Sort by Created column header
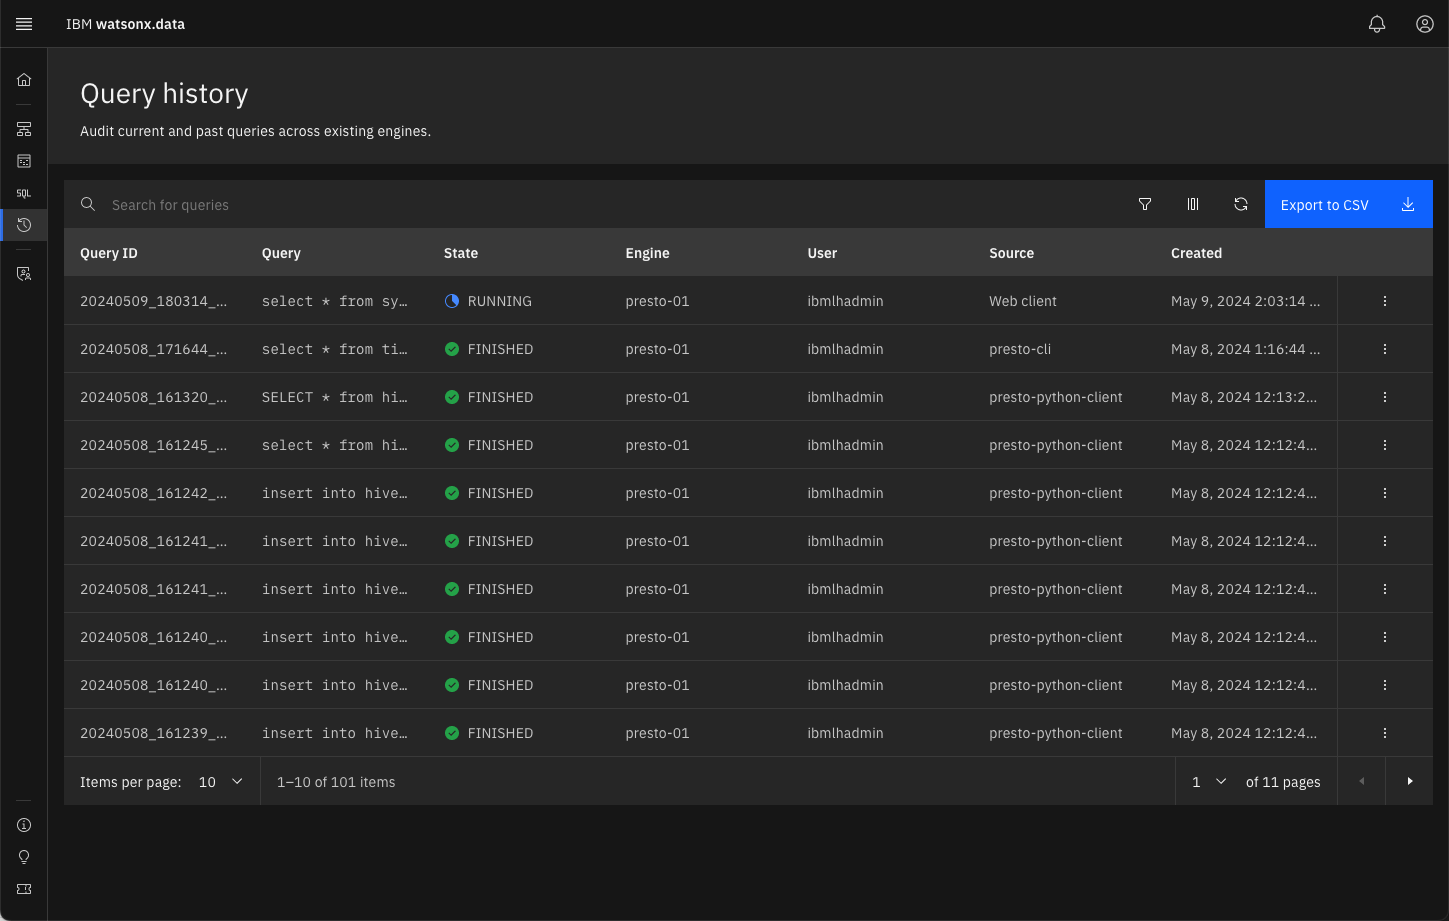 [x=1197, y=253]
